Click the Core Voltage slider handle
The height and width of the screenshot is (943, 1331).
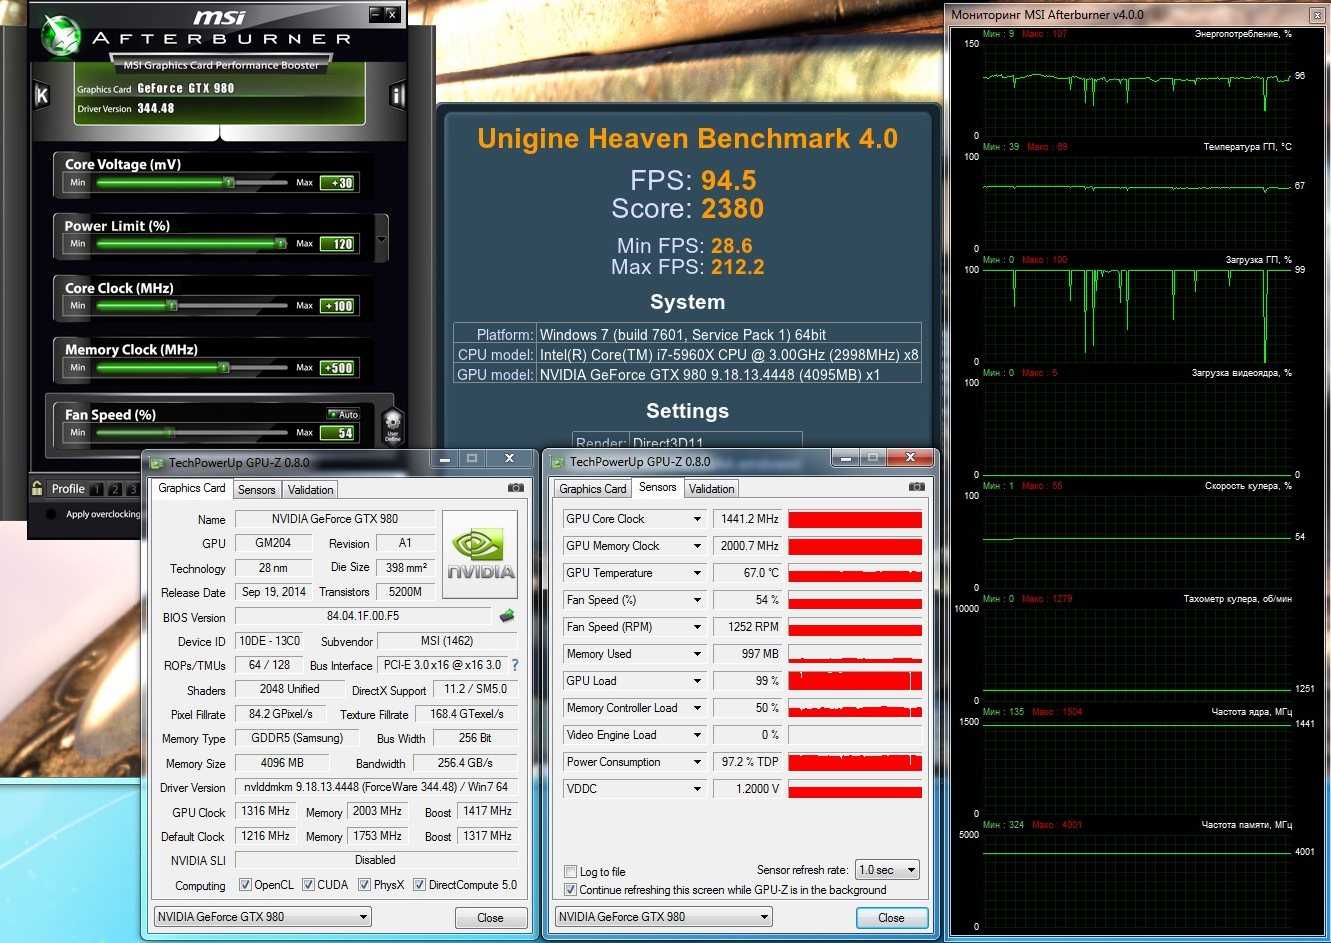[x=228, y=182]
